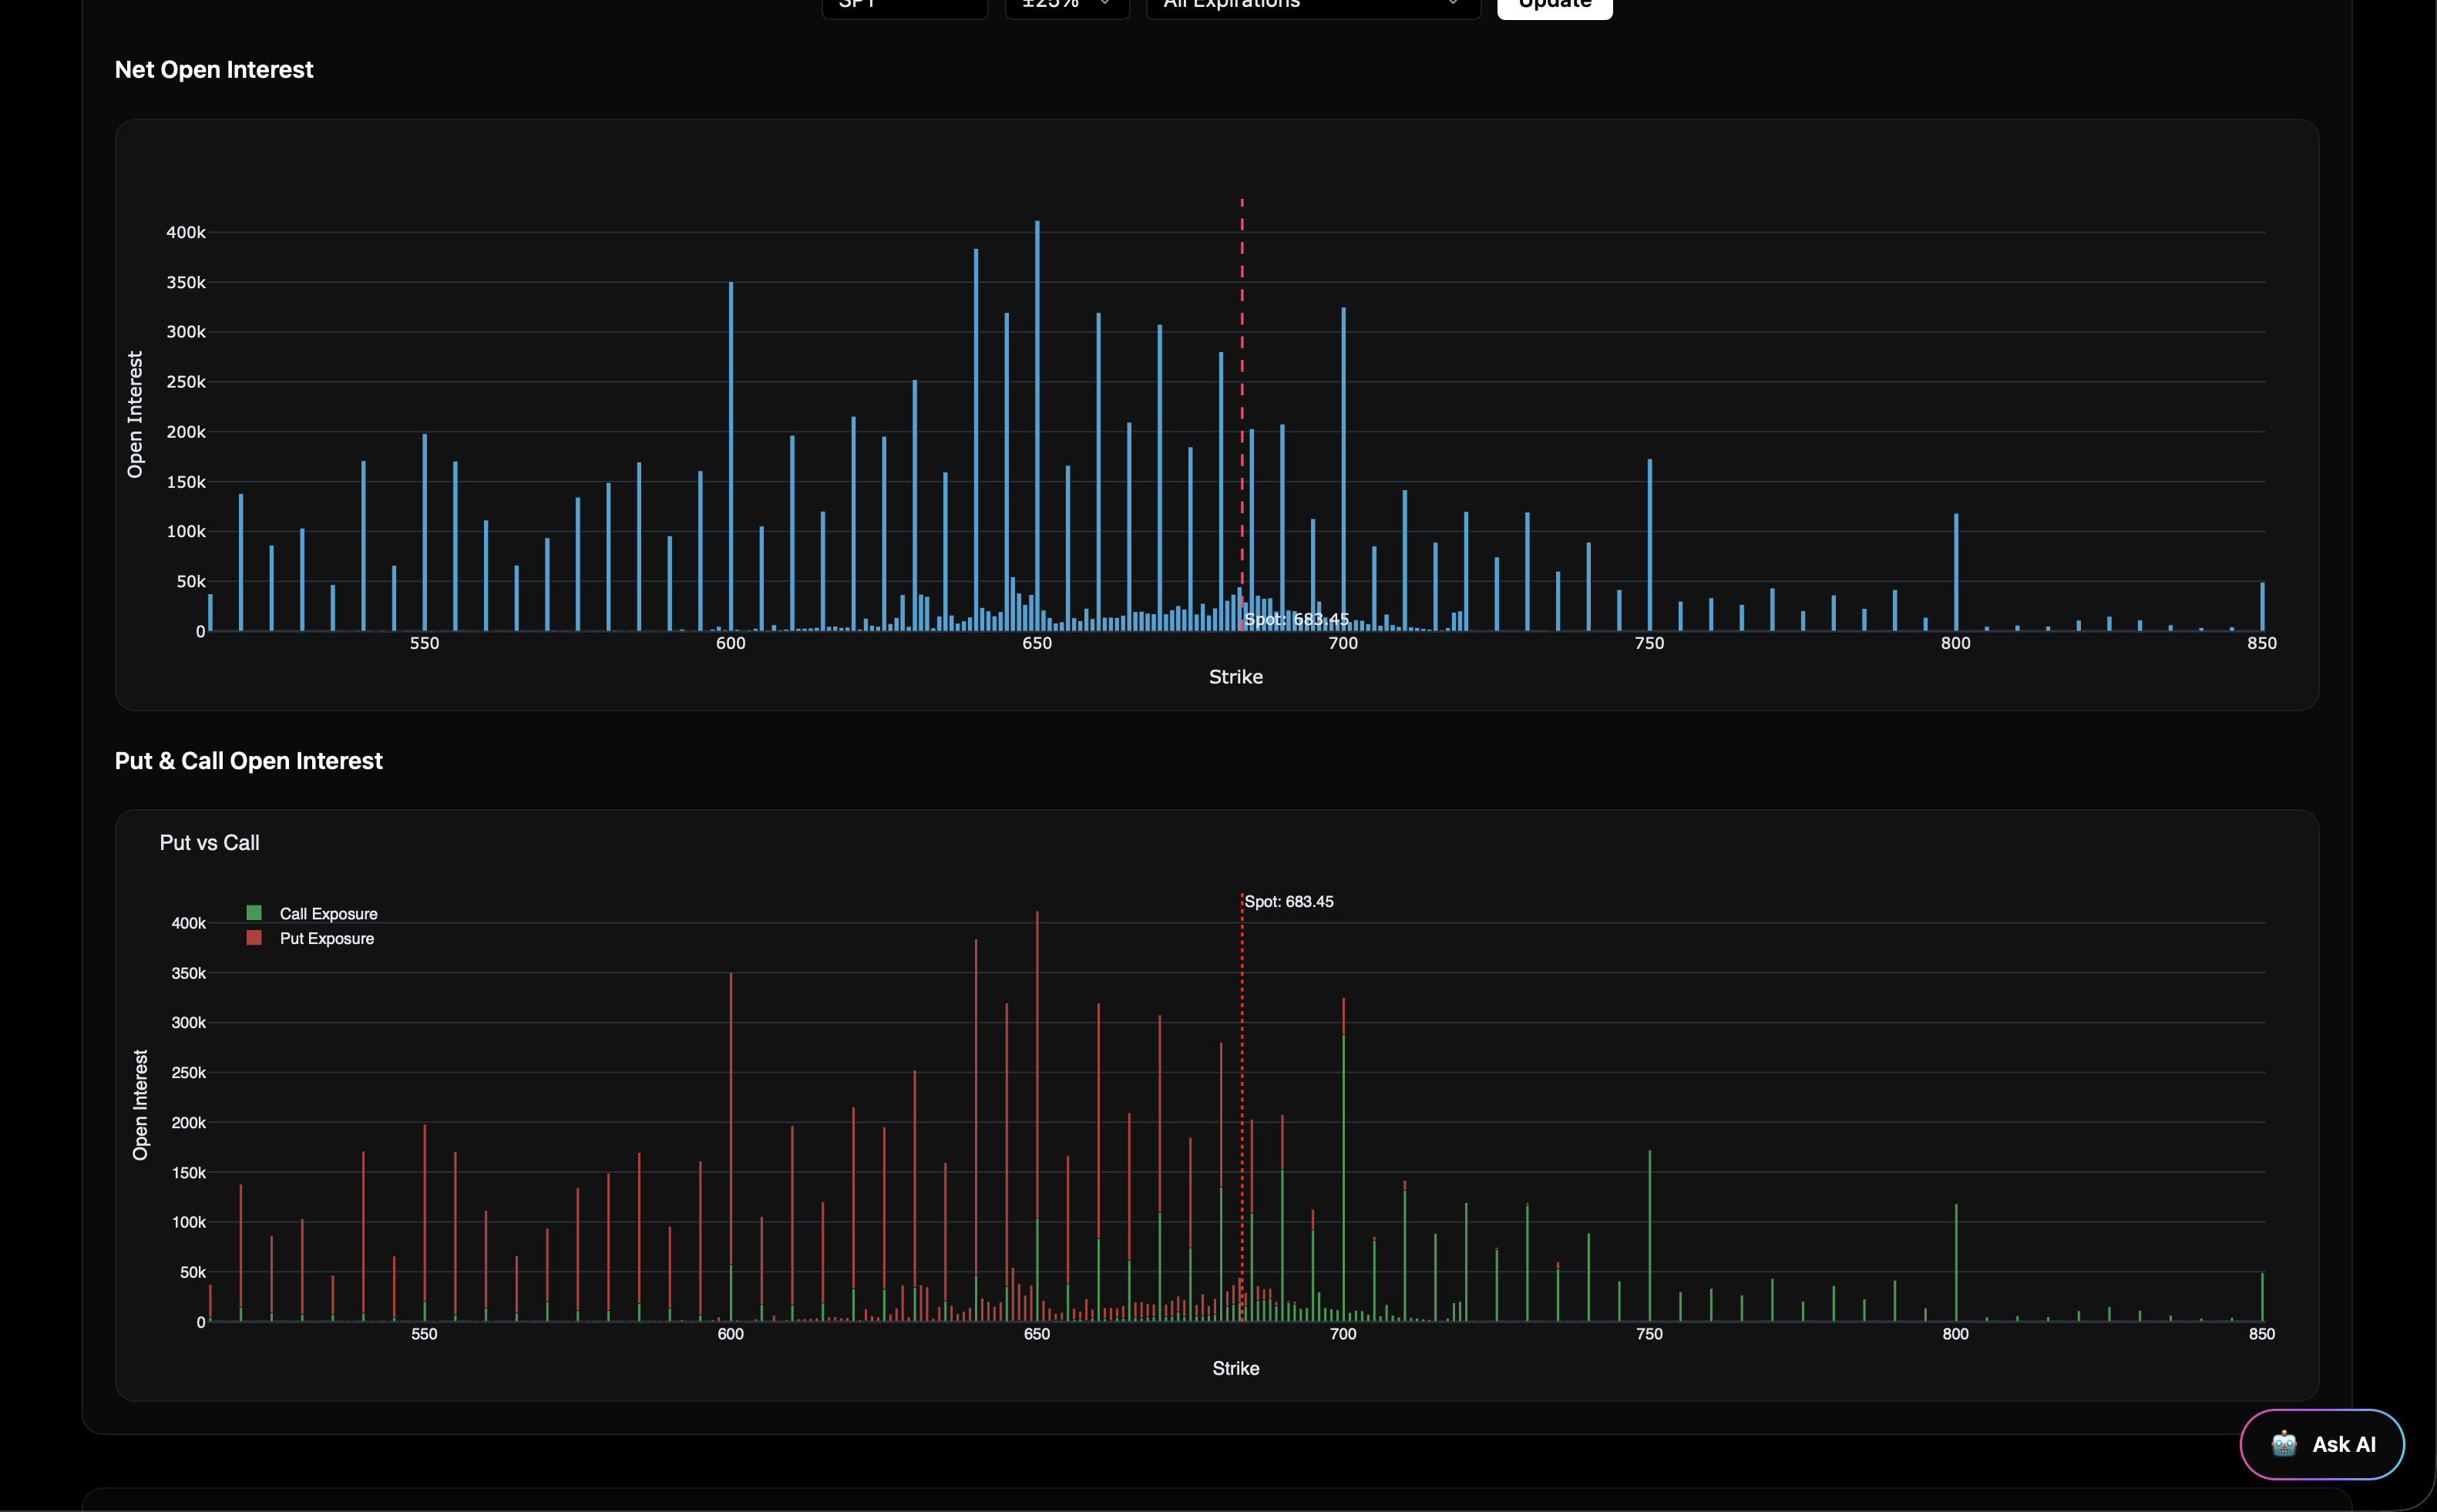The height and width of the screenshot is (1512, 2437).
Task: Open the Ask AI assistant
Action: pos(2322,1443)
